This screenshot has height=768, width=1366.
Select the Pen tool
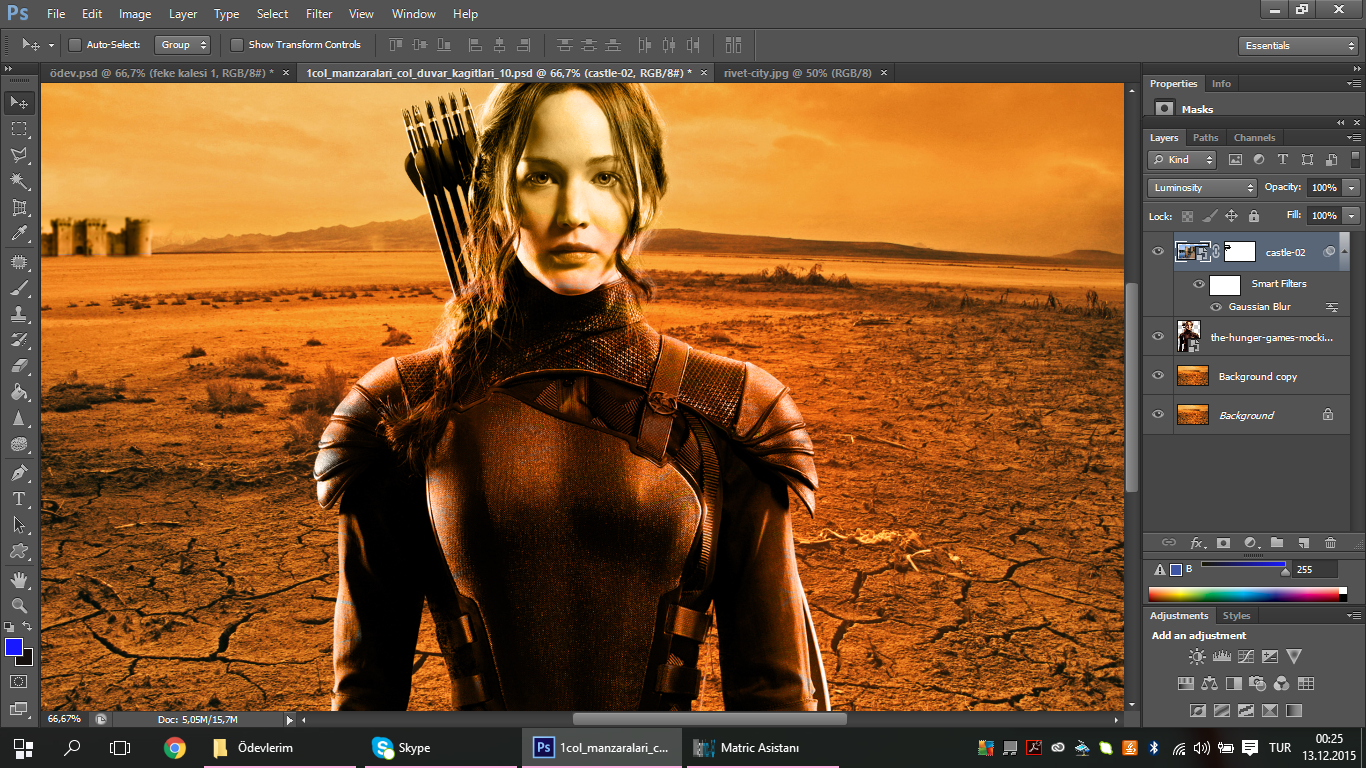point(19,472)
